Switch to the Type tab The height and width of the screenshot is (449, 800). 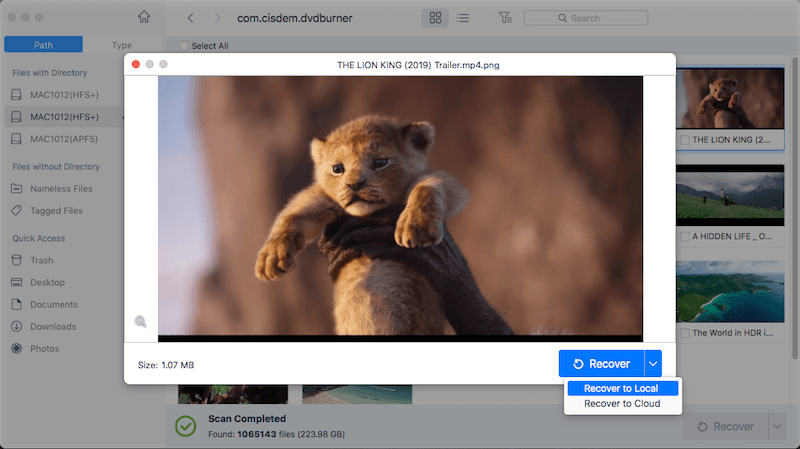point(121,45)
